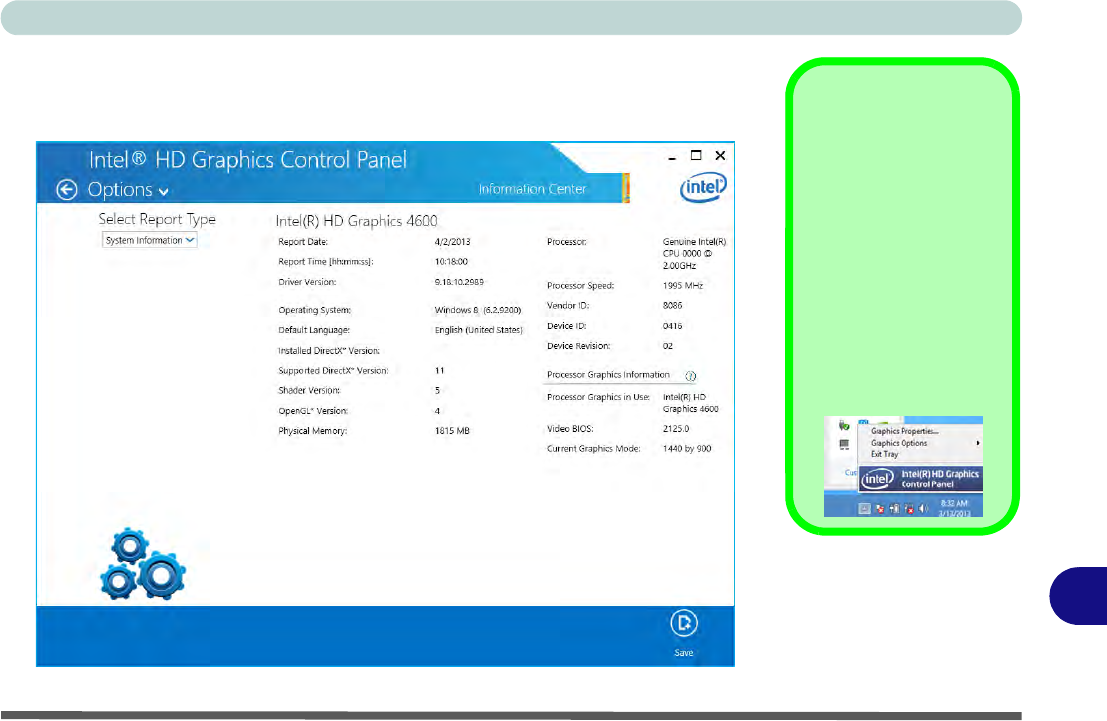The width and height of the screenshot is (1107, 721).
Task: Minimize the Intel HD Graphics Control Panel window
Action: click(671, 157)
